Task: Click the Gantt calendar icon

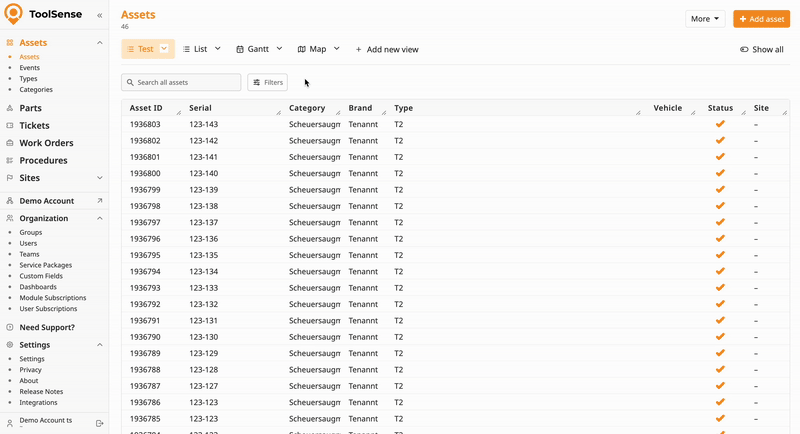Action: click(240, 49)
